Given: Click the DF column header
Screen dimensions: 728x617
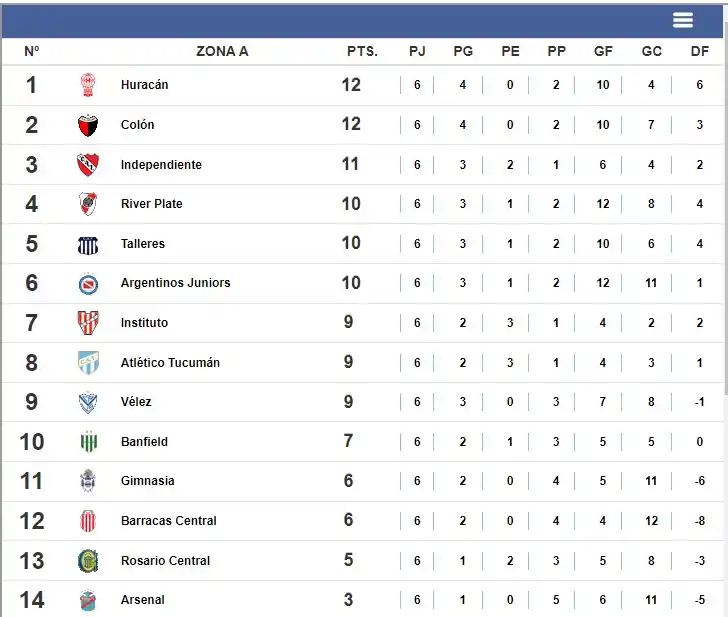Looking at the screenshot, I should 700,52.
